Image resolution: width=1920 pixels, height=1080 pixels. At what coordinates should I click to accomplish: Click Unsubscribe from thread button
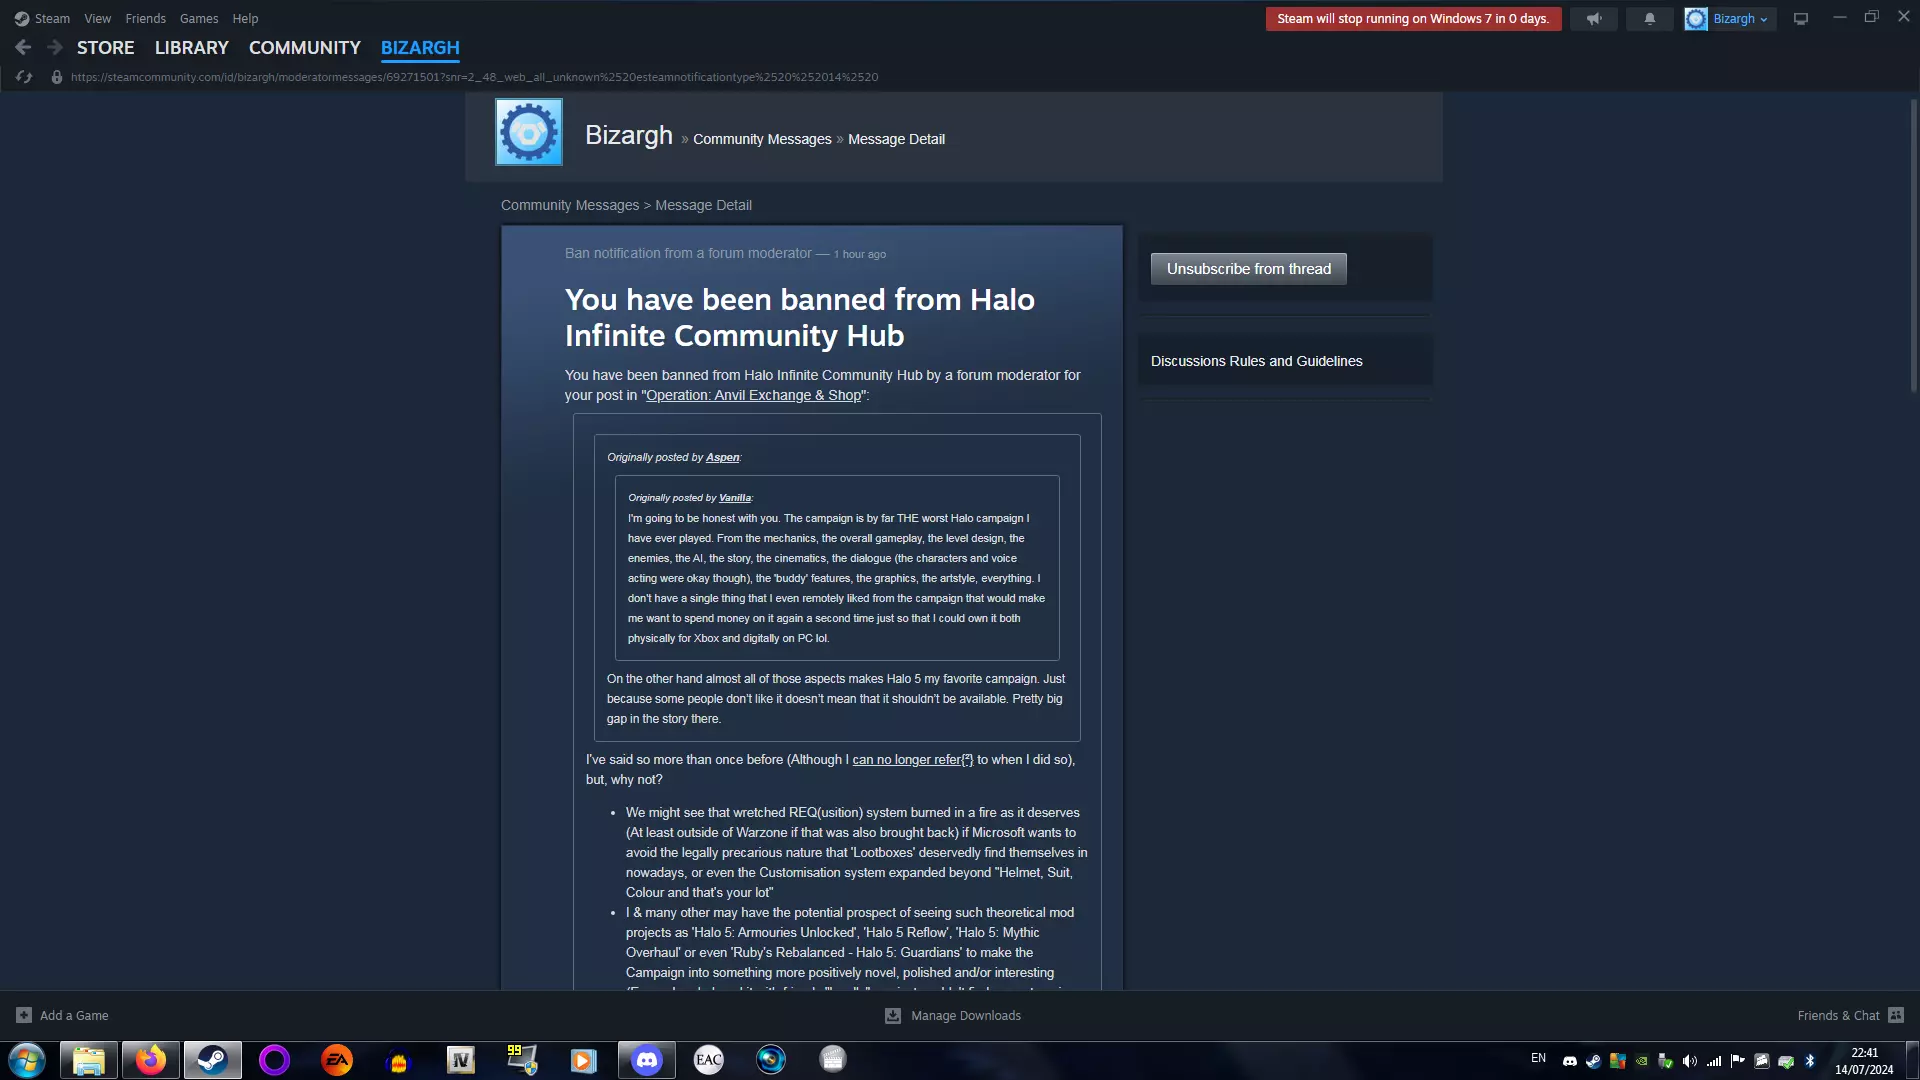pyautogui.click(x=1248, y=269)
